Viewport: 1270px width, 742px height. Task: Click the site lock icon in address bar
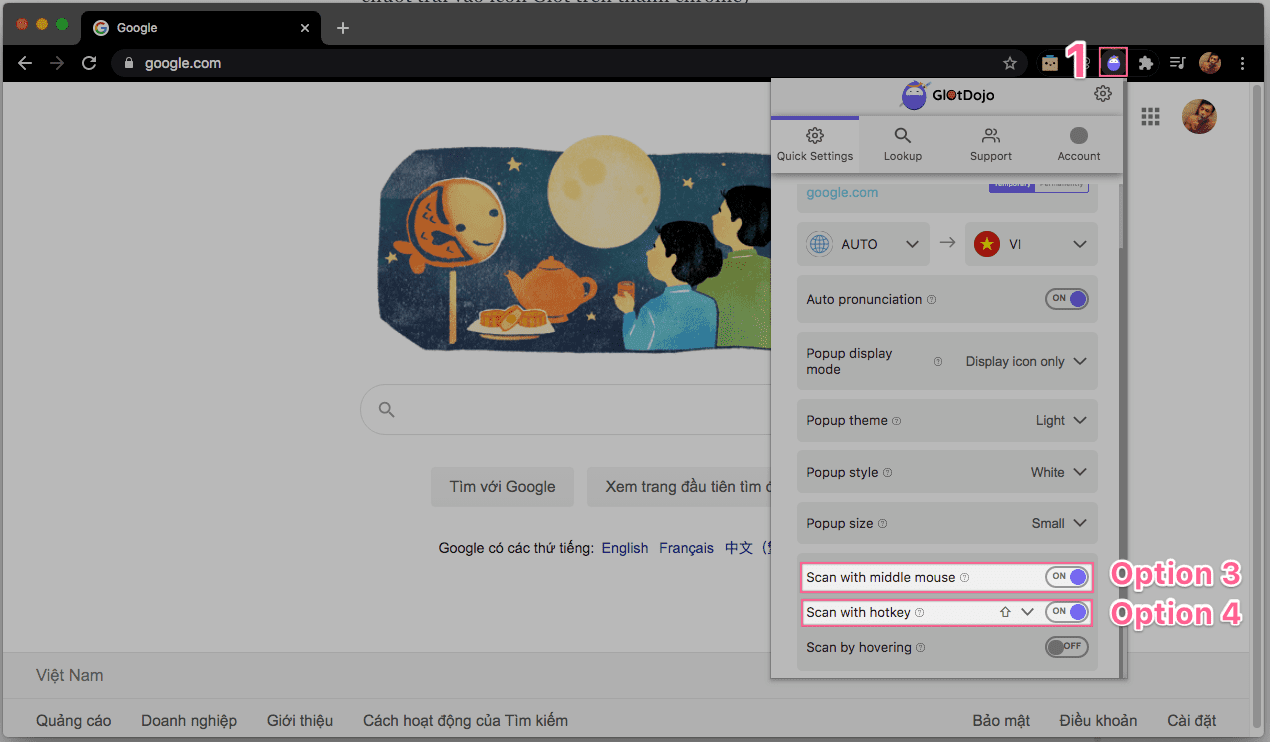128,63
